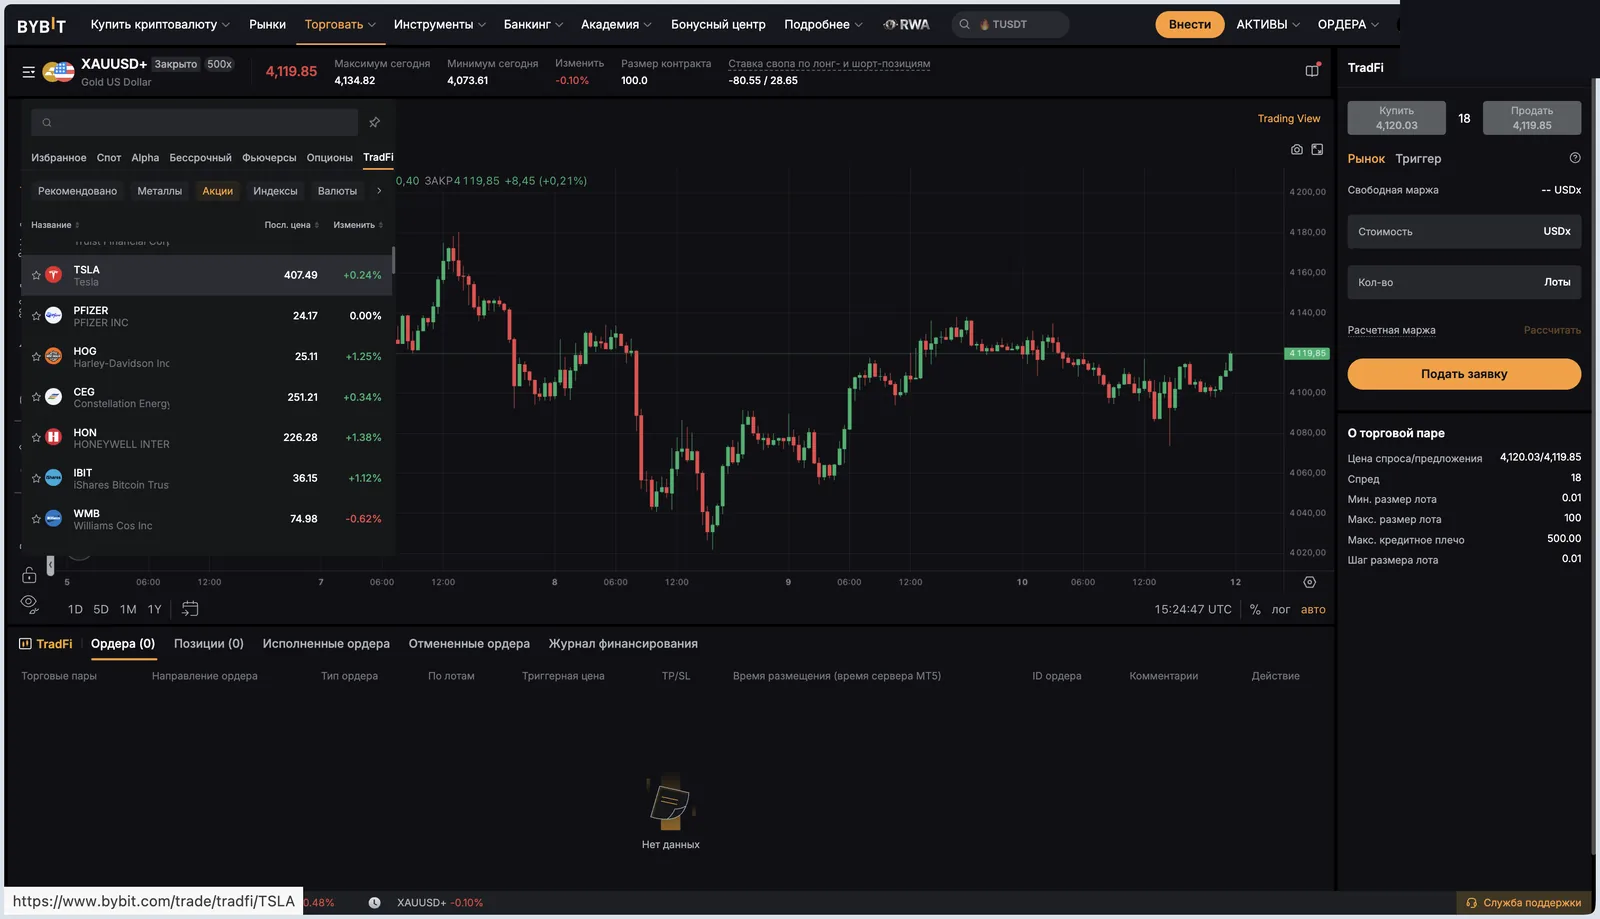Toggle drawings visibility eye icon

[x=29, y=603]
